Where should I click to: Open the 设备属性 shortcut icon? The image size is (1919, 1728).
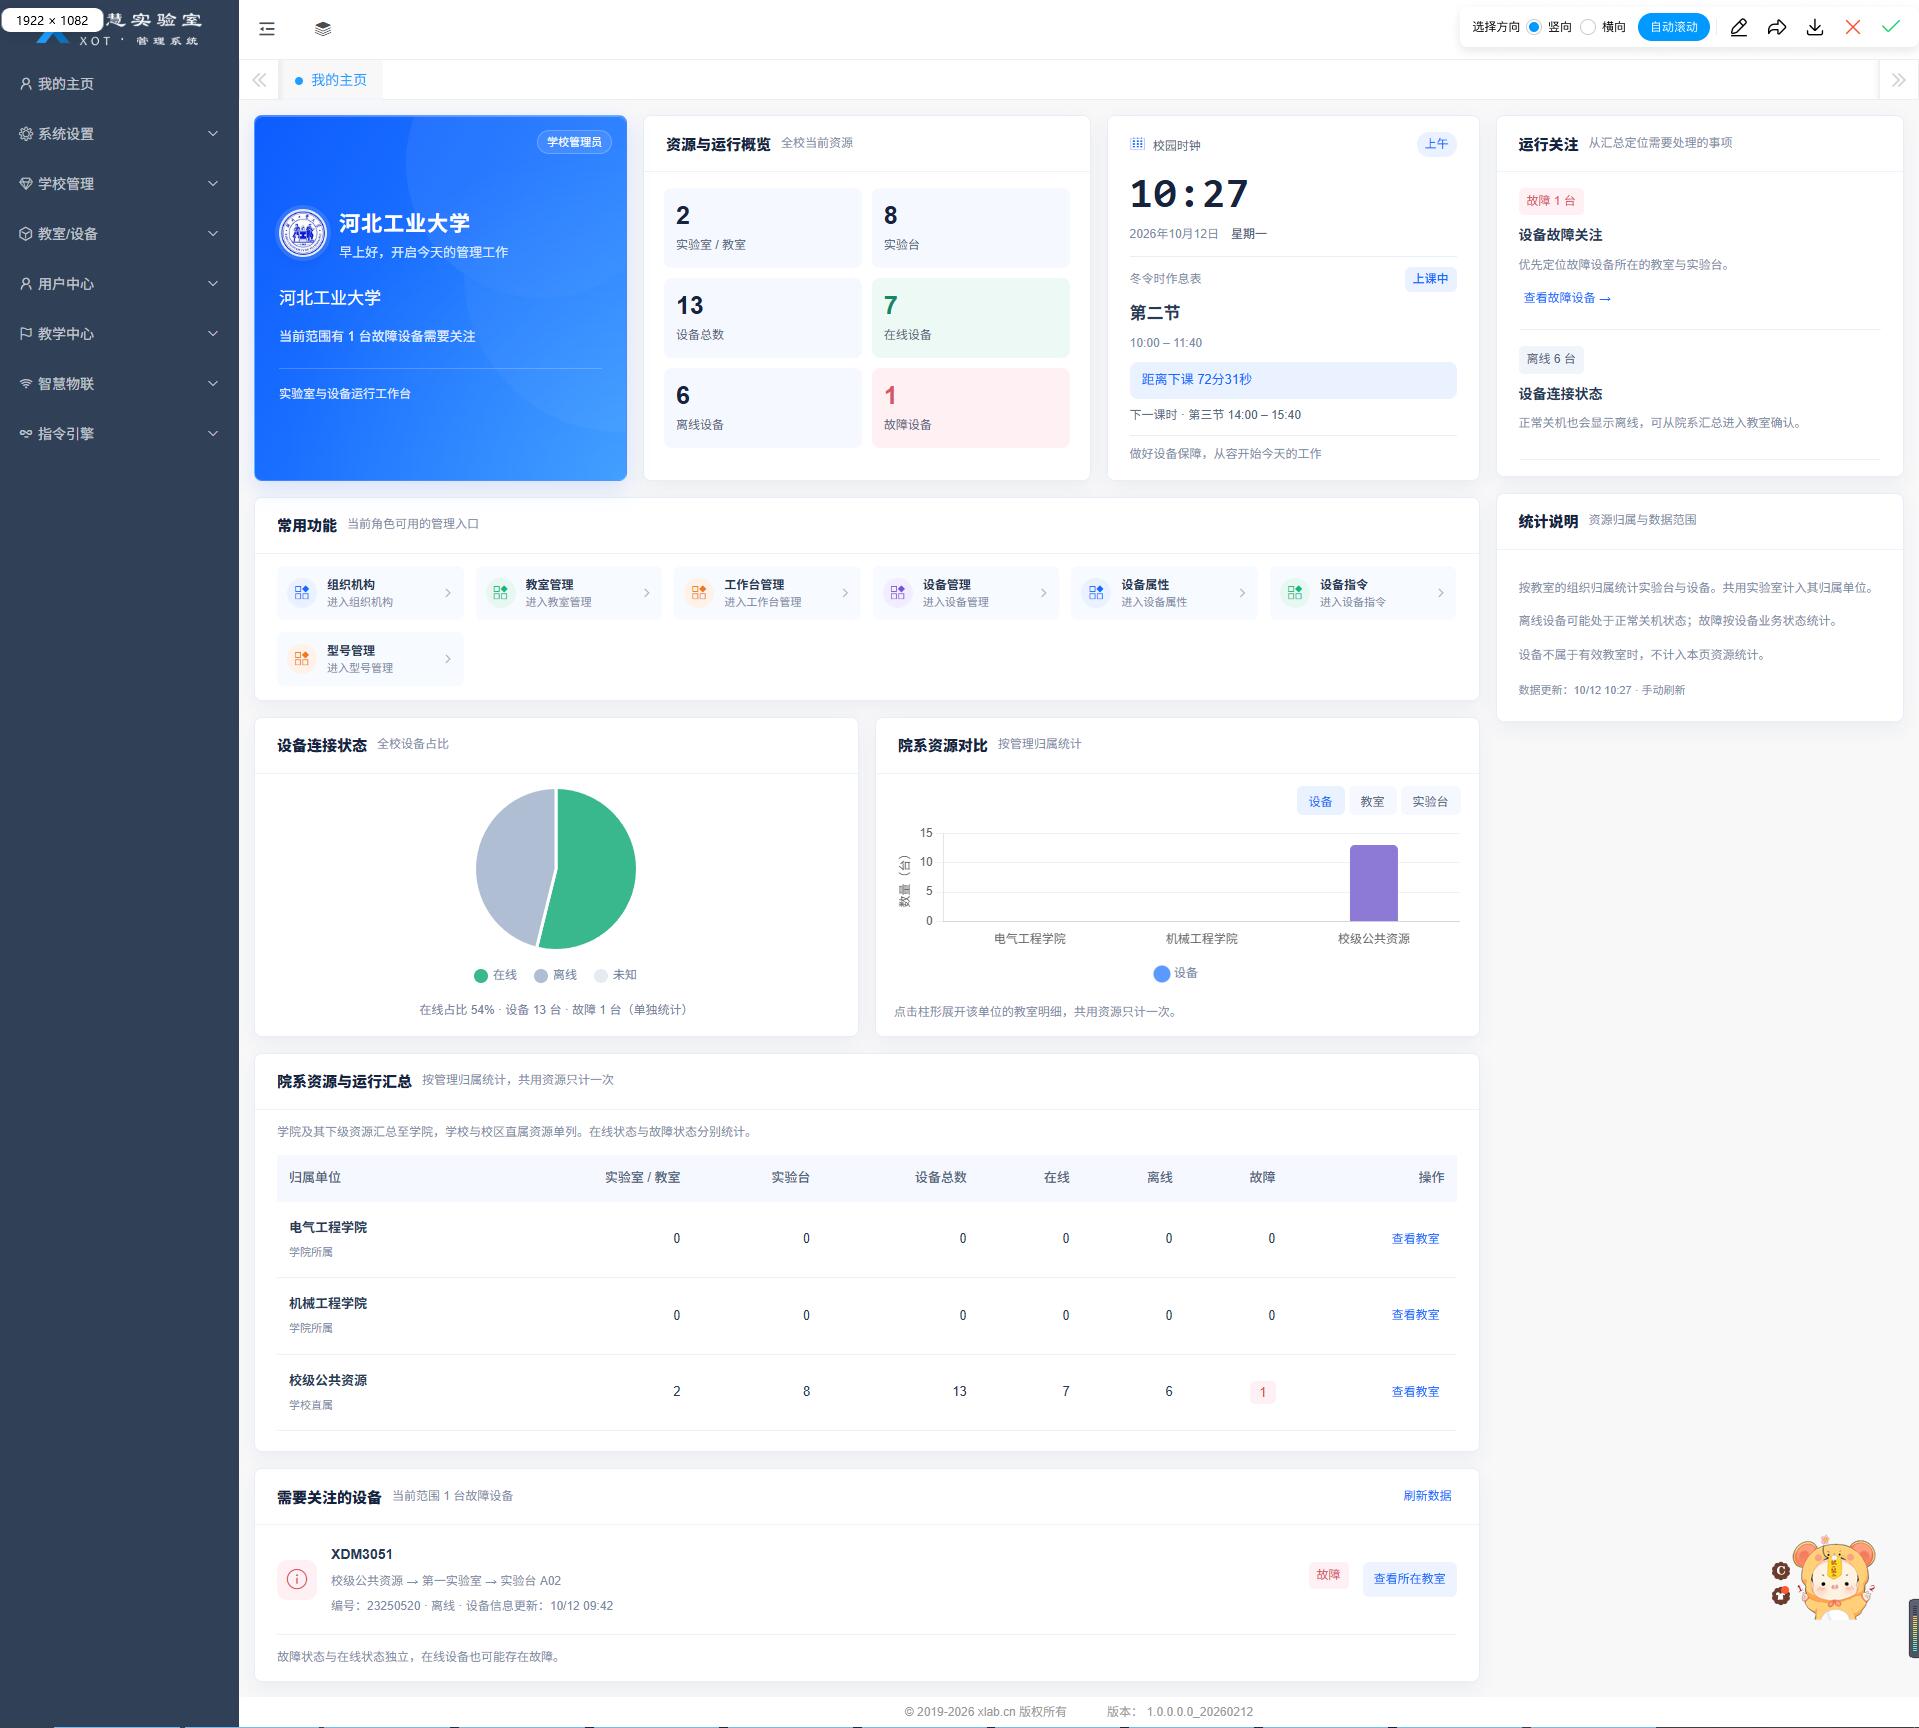[x=1096, y=593]
